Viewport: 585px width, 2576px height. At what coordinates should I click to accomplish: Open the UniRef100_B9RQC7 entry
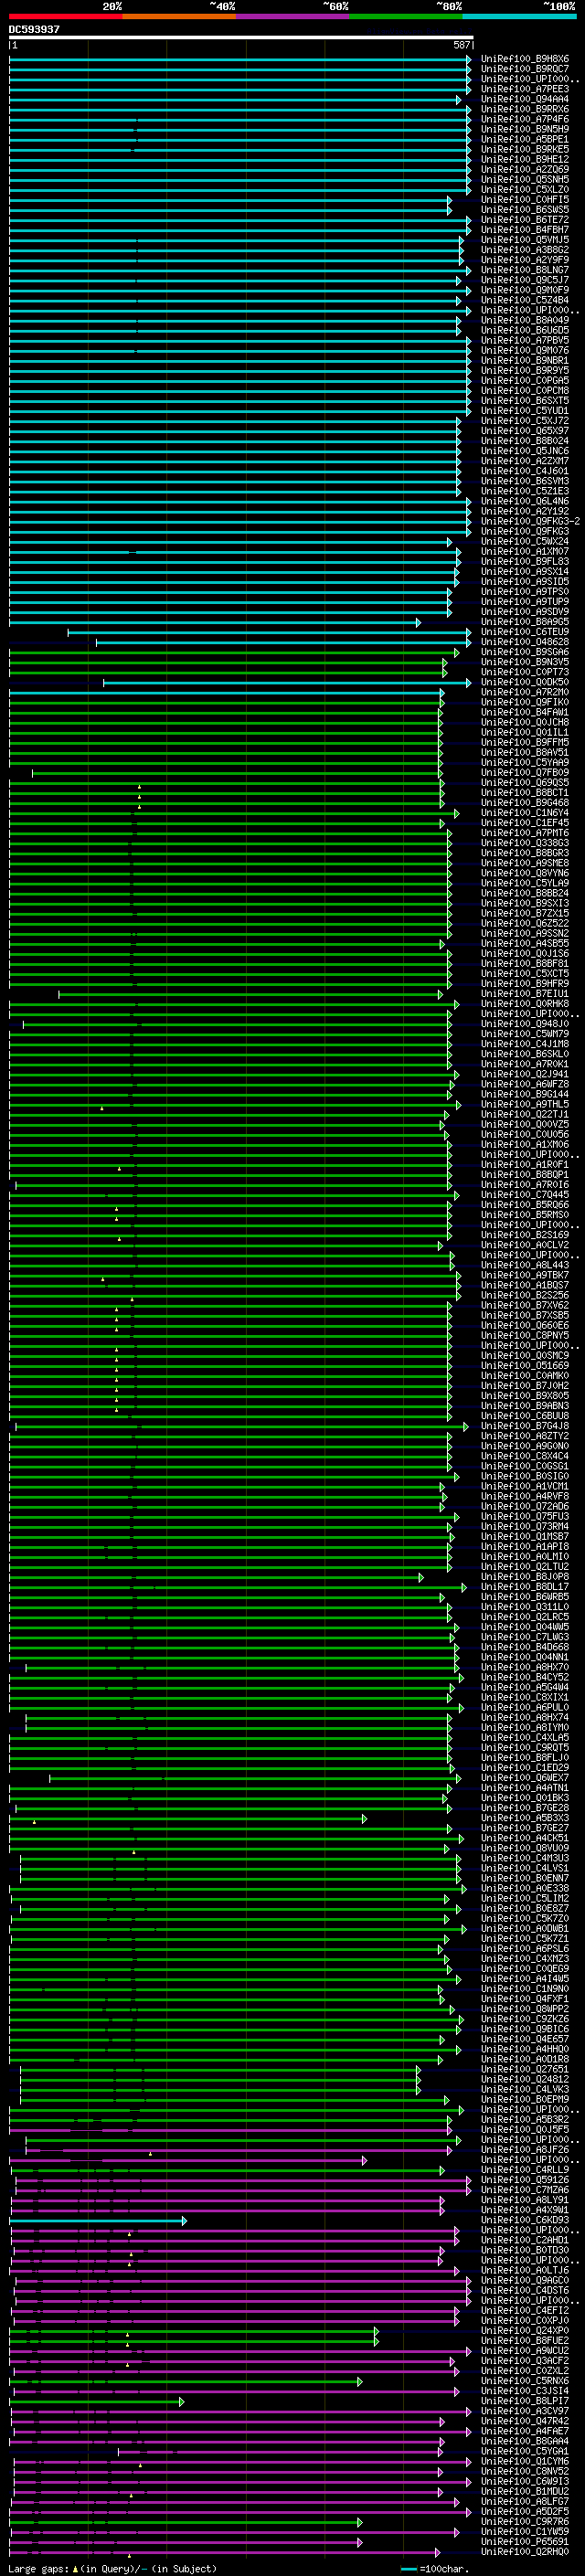[525, 69]
